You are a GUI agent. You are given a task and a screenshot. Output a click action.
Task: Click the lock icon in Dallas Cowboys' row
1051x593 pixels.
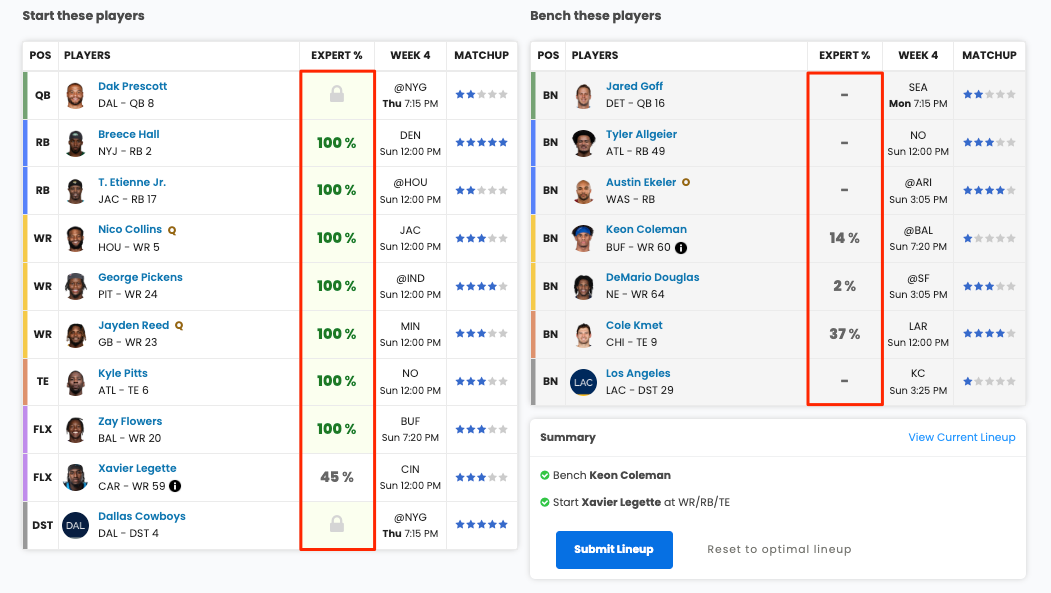tap(337, 524)
